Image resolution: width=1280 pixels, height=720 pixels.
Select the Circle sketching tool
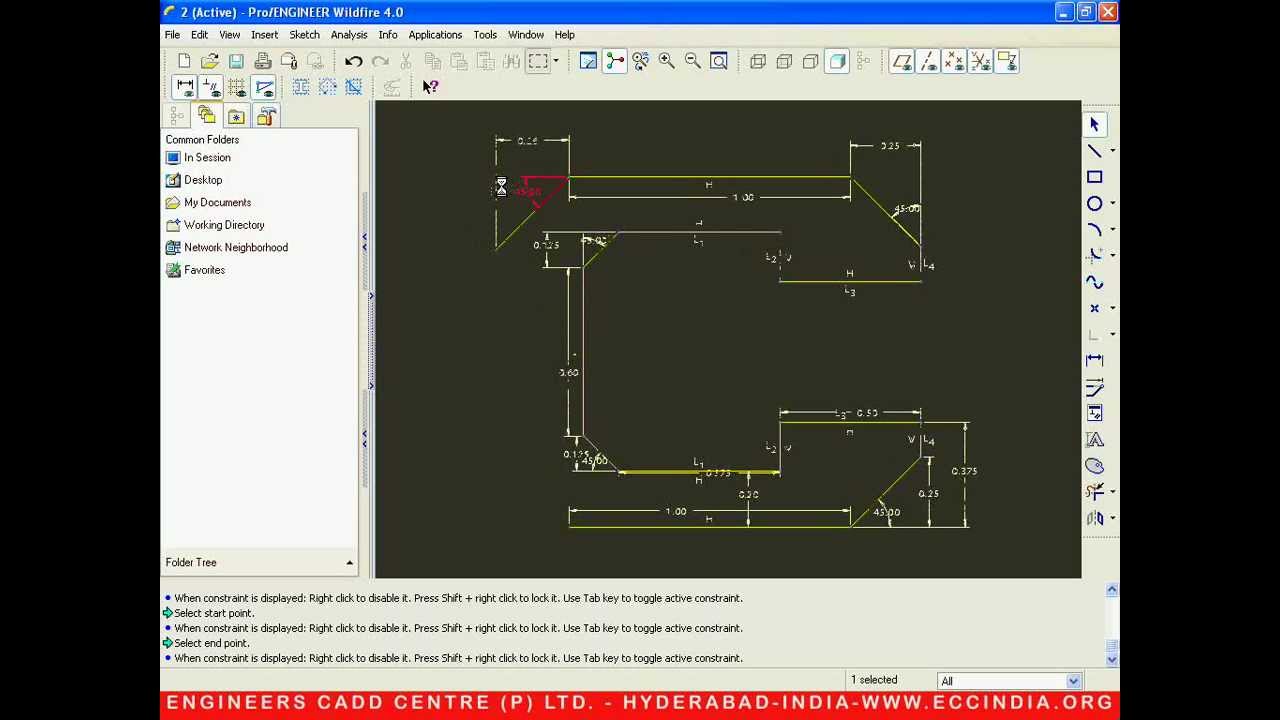point(1095,203)
